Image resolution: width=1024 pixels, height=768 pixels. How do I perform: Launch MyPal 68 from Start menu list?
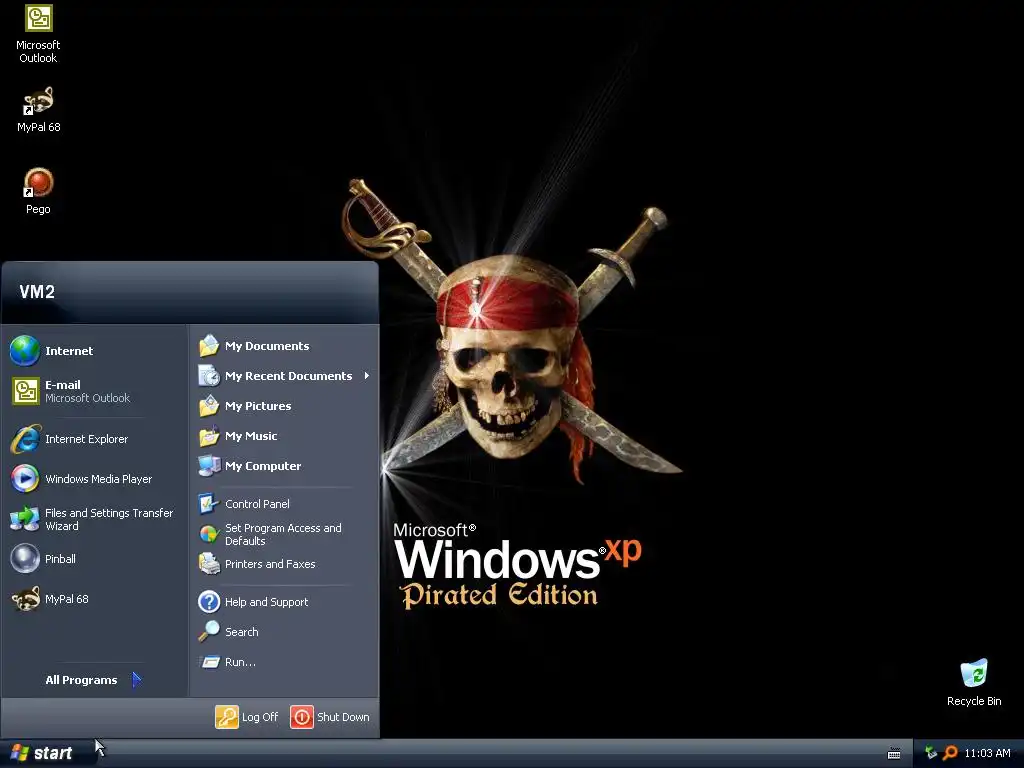point(94,599)
